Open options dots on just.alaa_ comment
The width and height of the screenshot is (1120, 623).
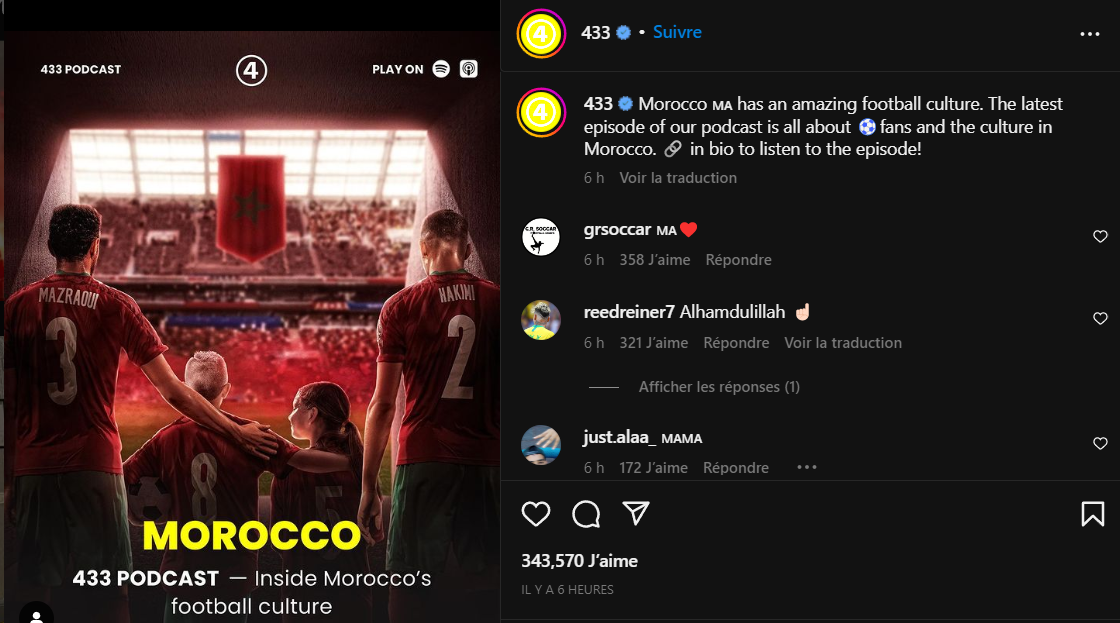(x=806, y=467)
